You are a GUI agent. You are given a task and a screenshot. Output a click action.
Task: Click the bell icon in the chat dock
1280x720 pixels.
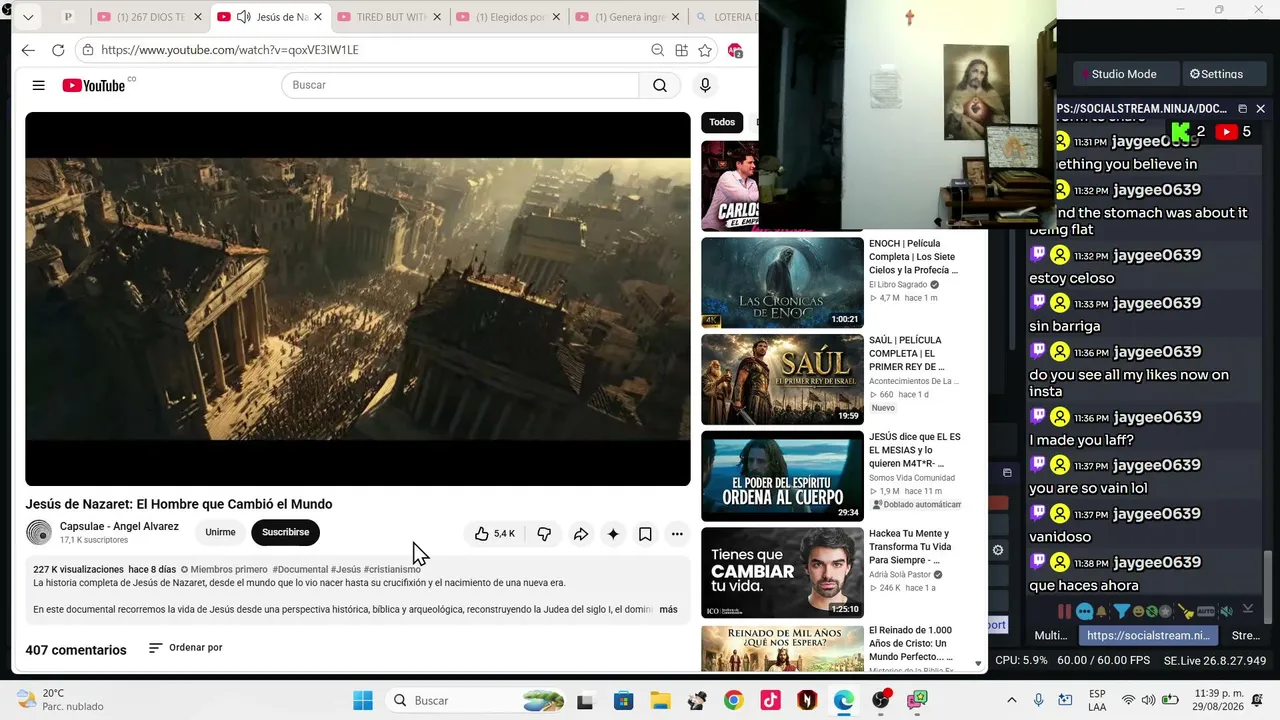[x=1102, y=611]
